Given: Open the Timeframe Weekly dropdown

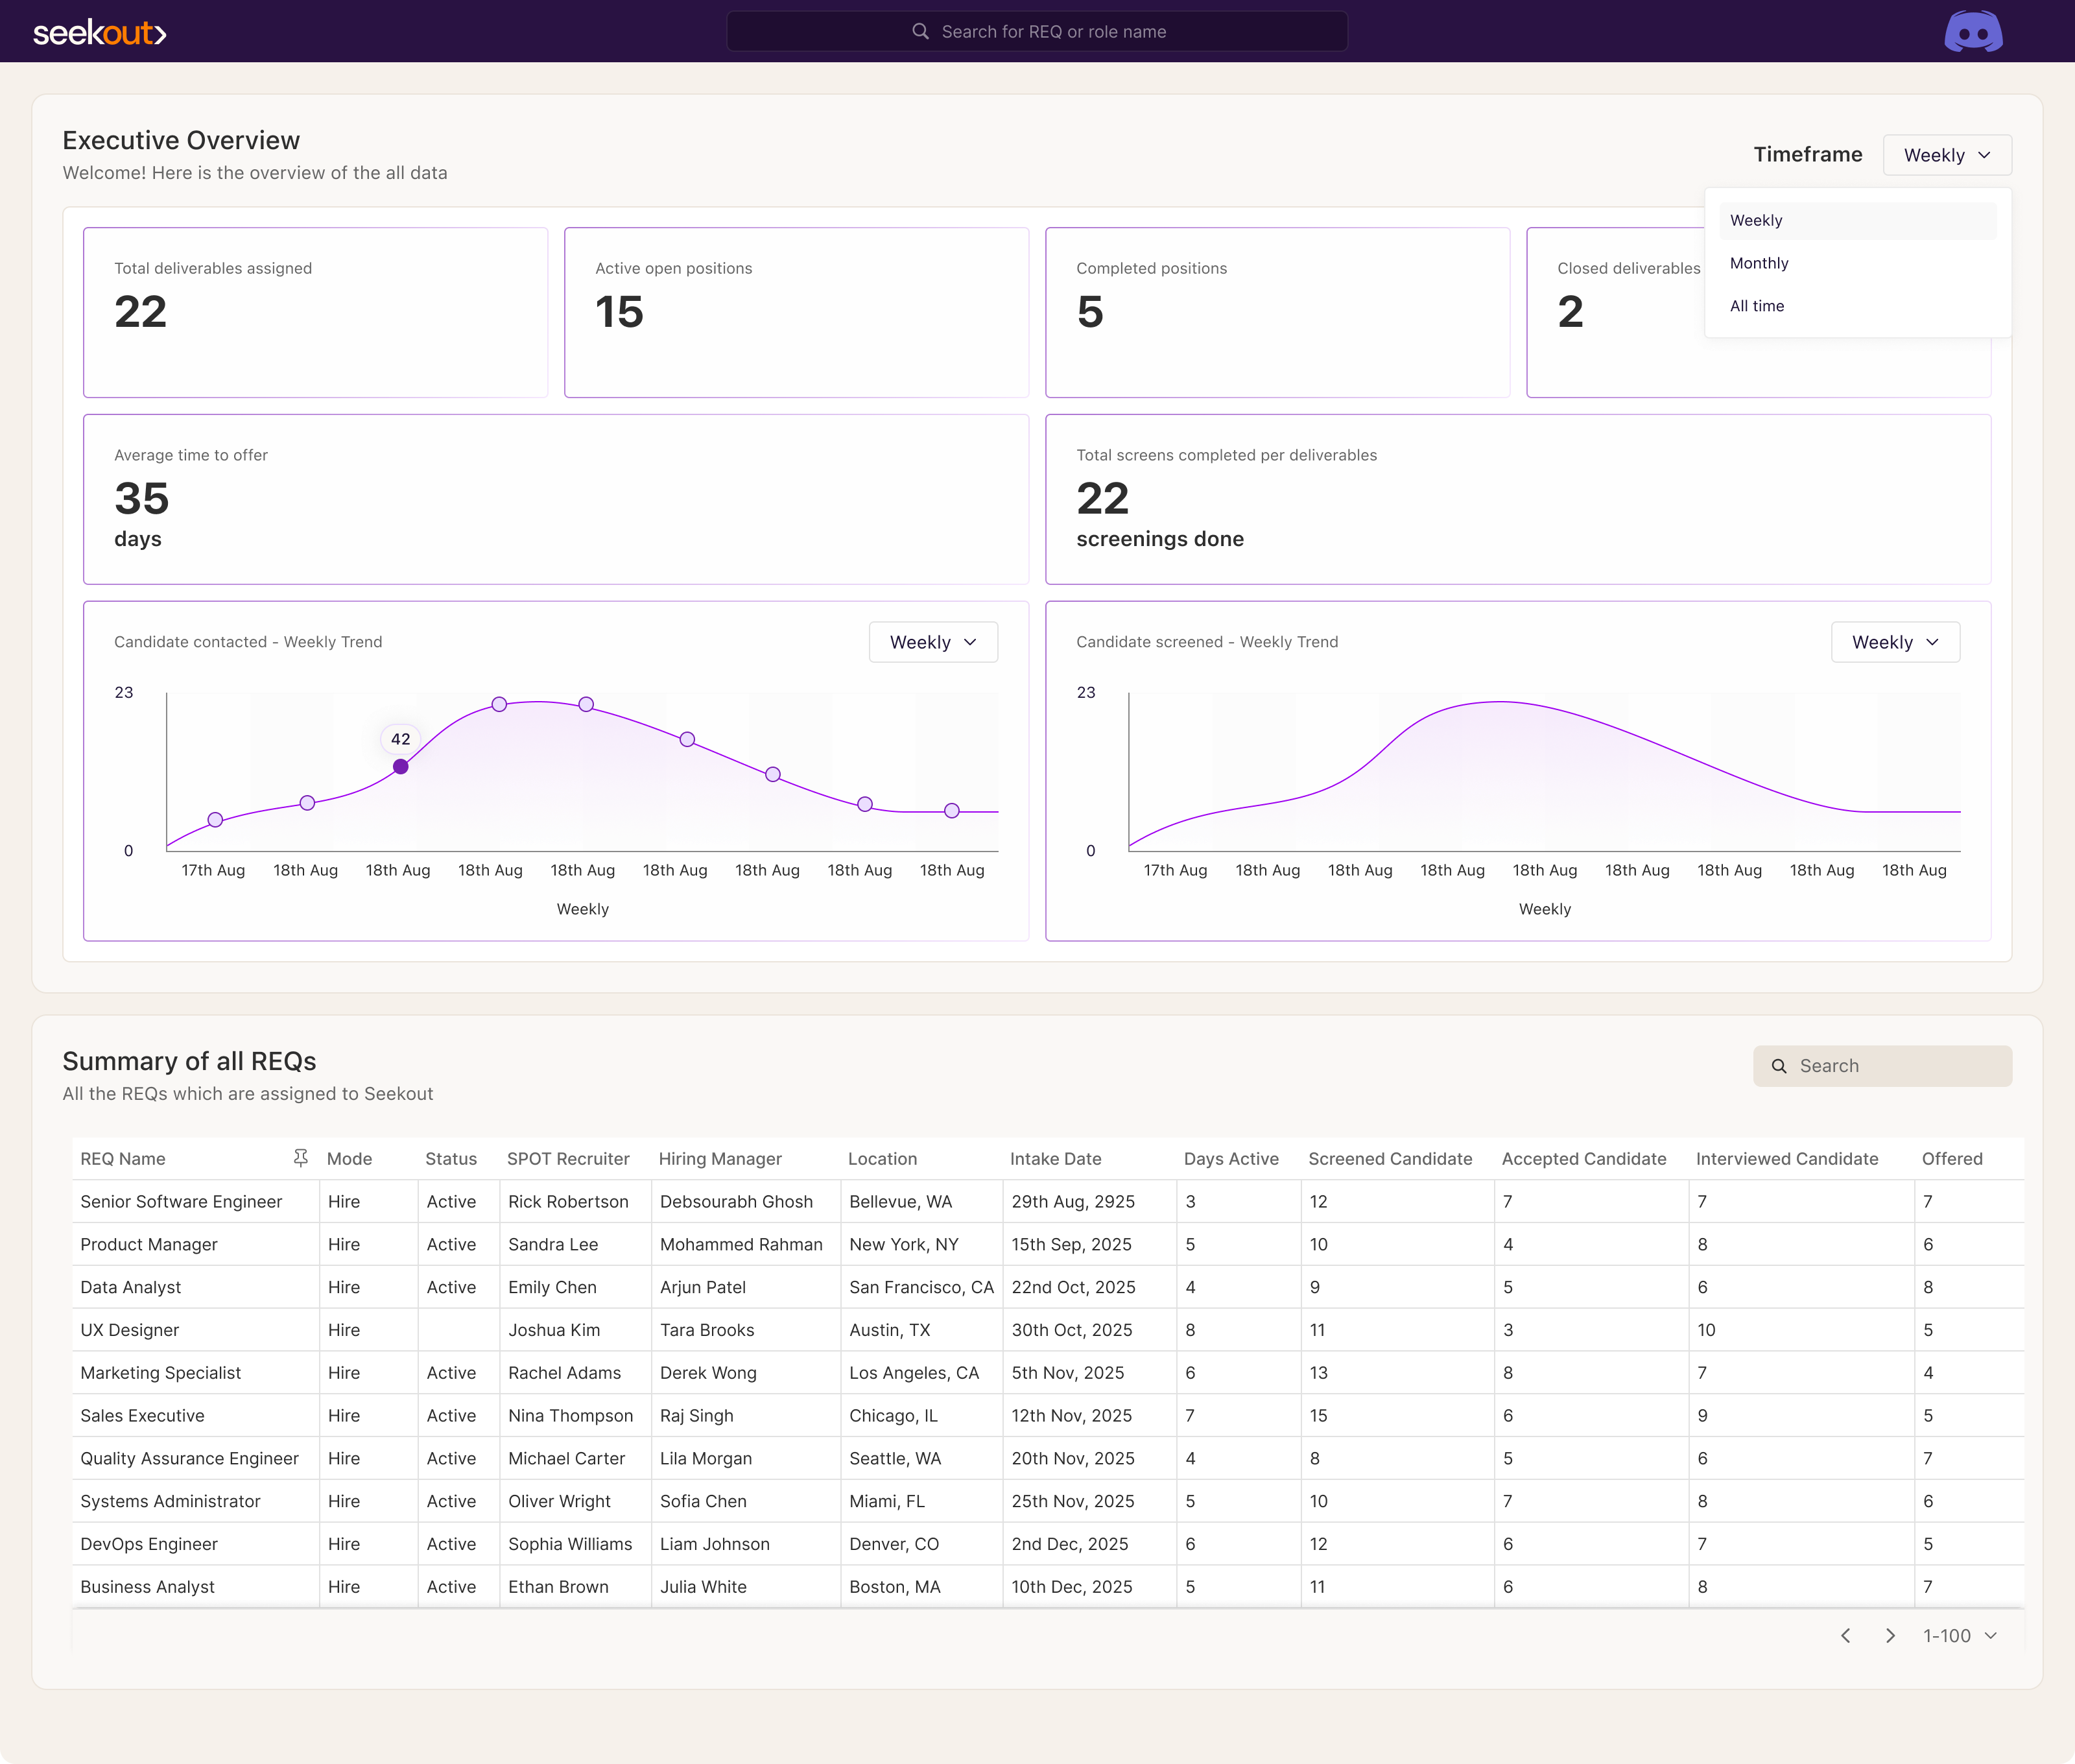Looking at the screenshot, I should (1947, 155).
